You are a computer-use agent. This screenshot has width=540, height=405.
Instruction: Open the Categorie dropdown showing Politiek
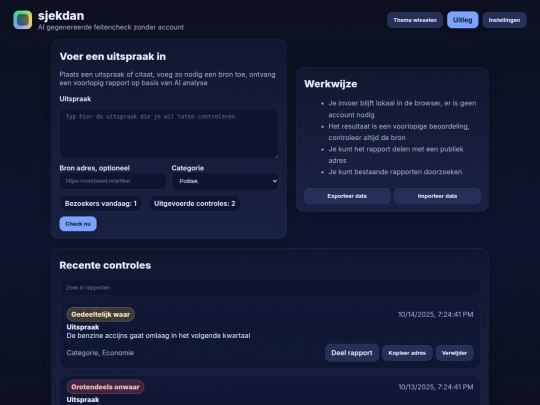[x=225, y=181]
